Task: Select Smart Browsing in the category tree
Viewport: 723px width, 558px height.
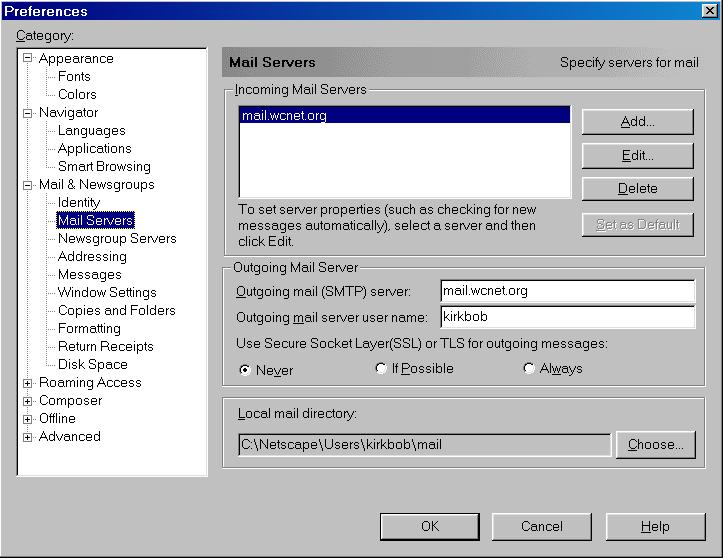Action: pyautogui.click(x=104, y=166)
